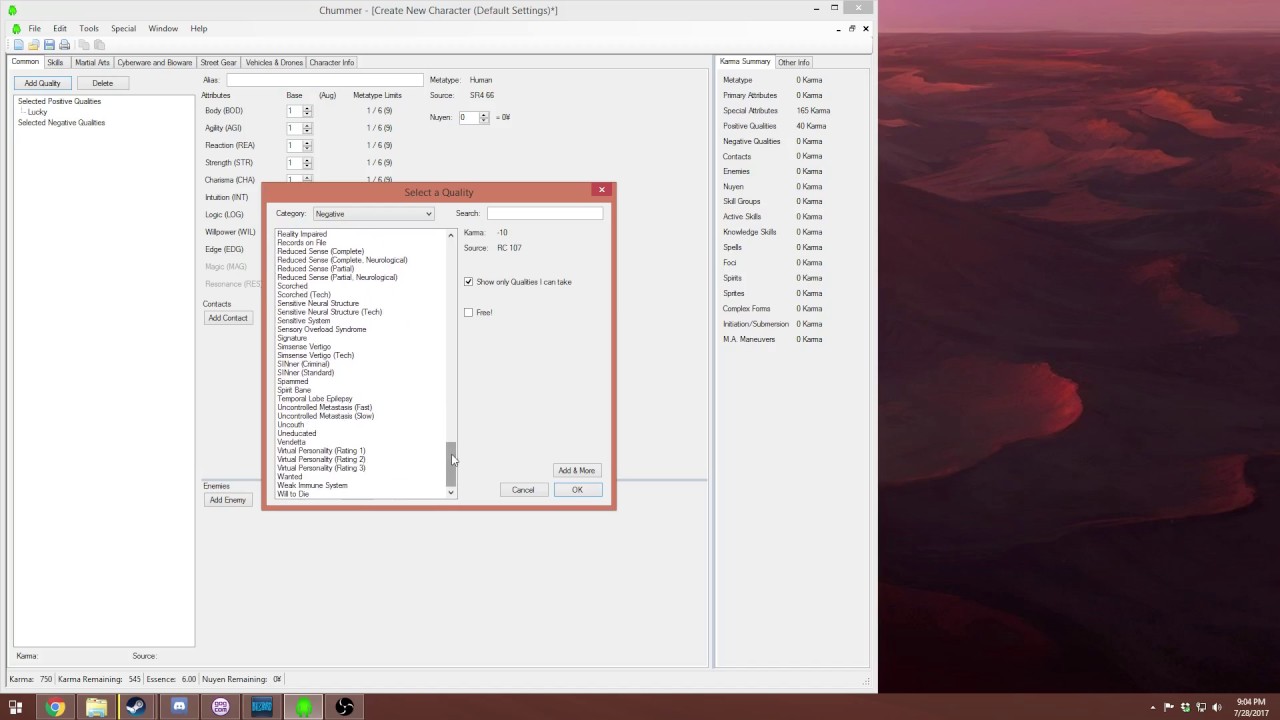Screen dimensions: 1280x720
Task: Increase the Agility (AGI) base value
Action: 307,125
